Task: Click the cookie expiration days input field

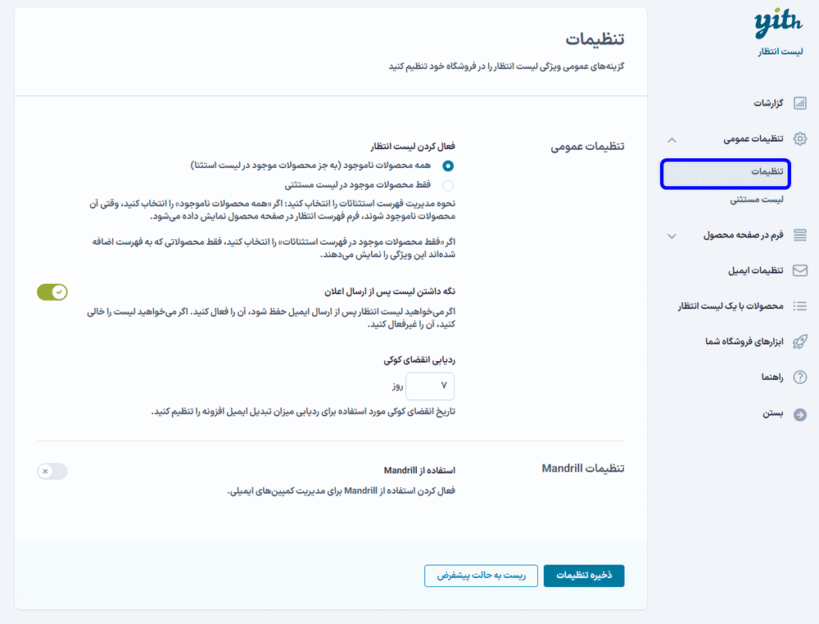Action: [x=430, y=386]
